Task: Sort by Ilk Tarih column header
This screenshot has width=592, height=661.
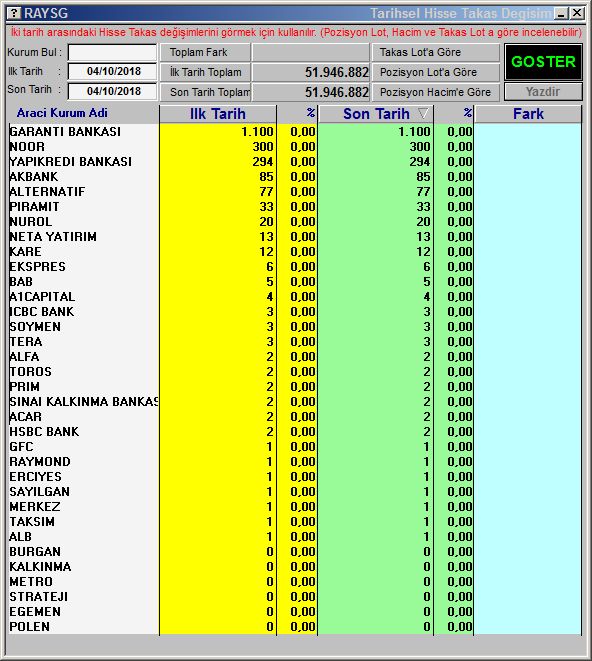Action: 218,114
